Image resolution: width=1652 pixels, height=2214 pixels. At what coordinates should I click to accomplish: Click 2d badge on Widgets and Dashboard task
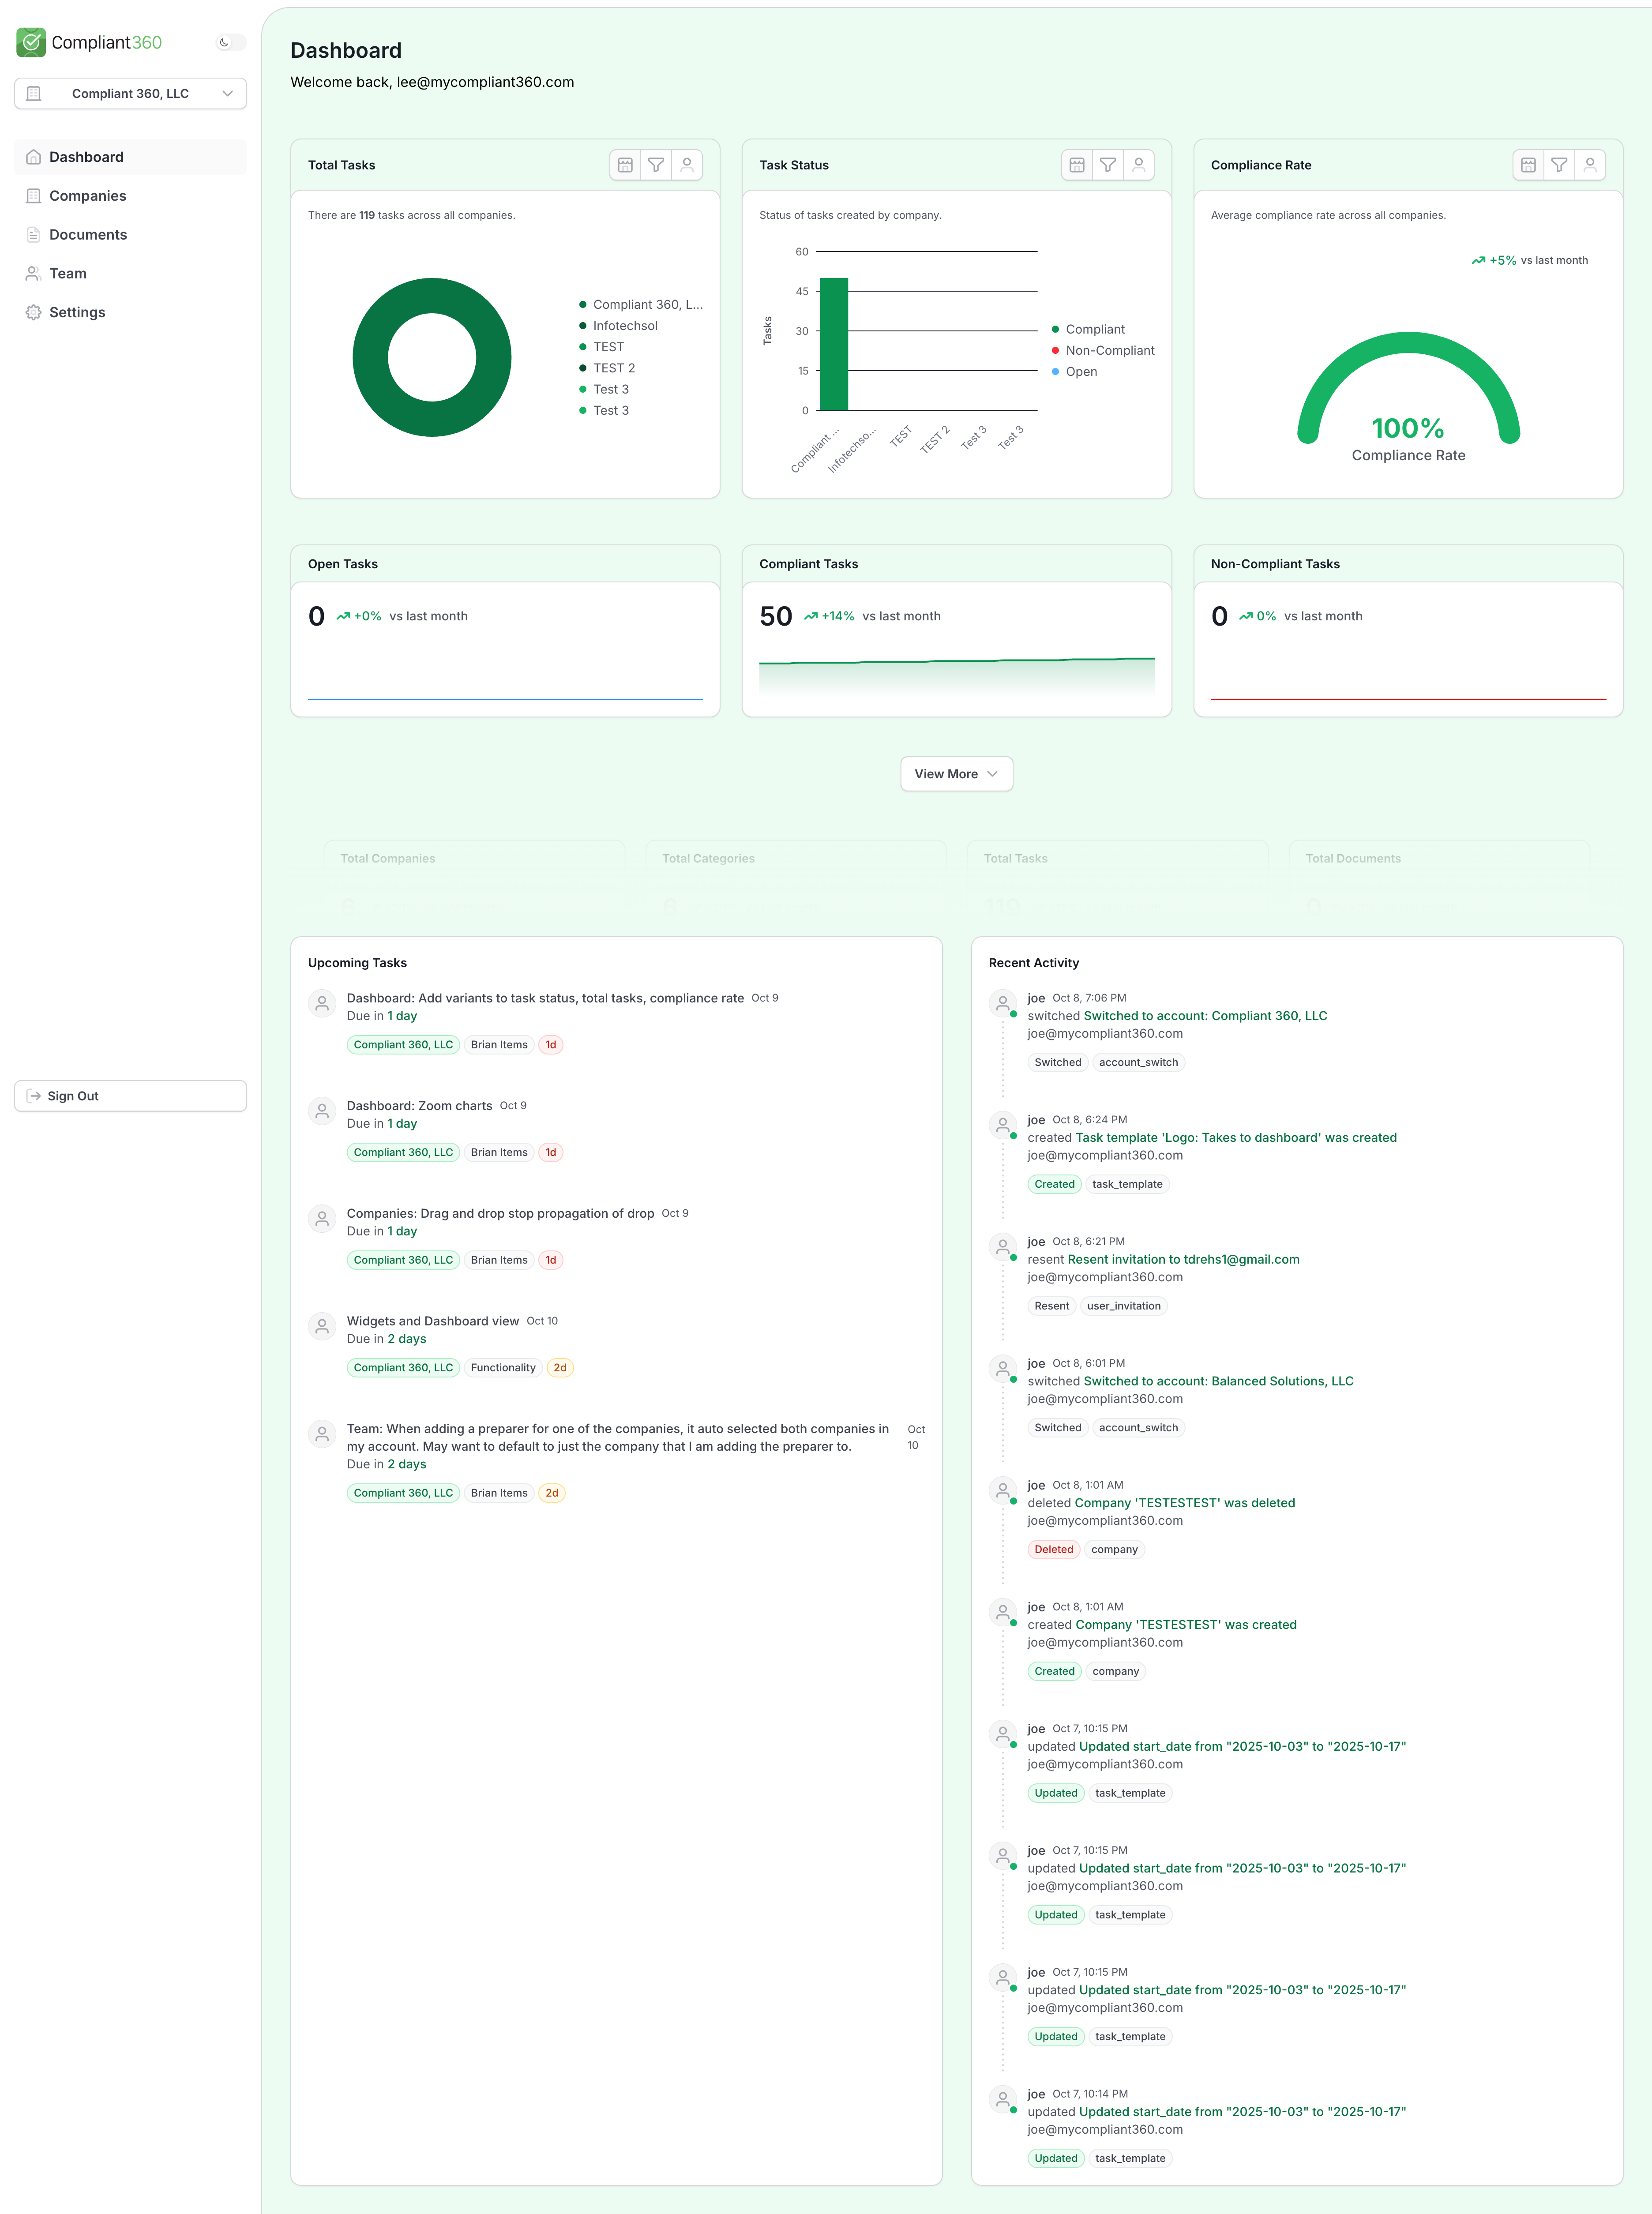point(560,1368)
